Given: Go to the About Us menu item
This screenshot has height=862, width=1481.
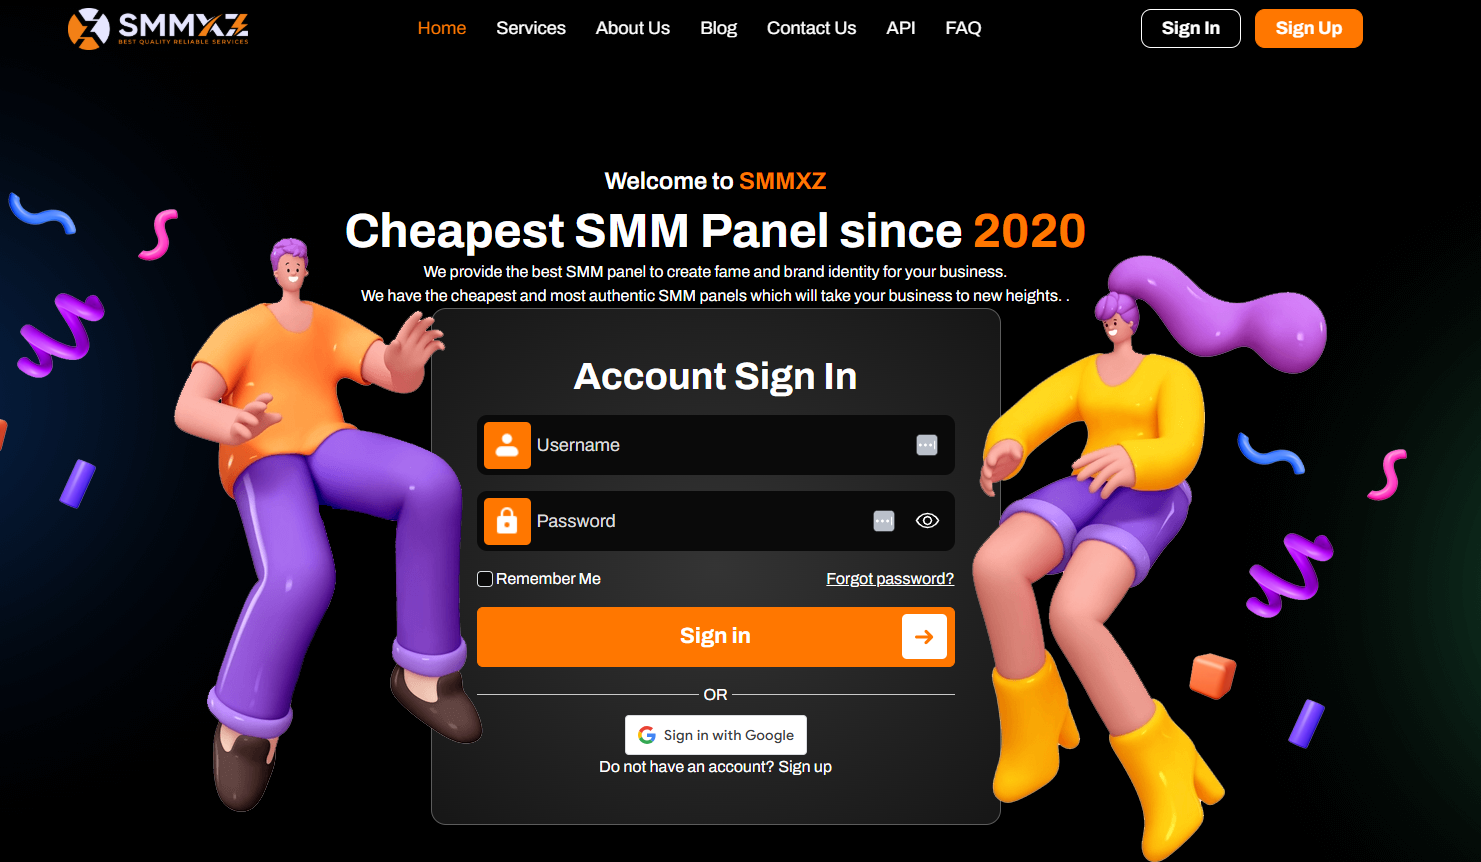Looking at the screenshot, I should coord(633,28).
